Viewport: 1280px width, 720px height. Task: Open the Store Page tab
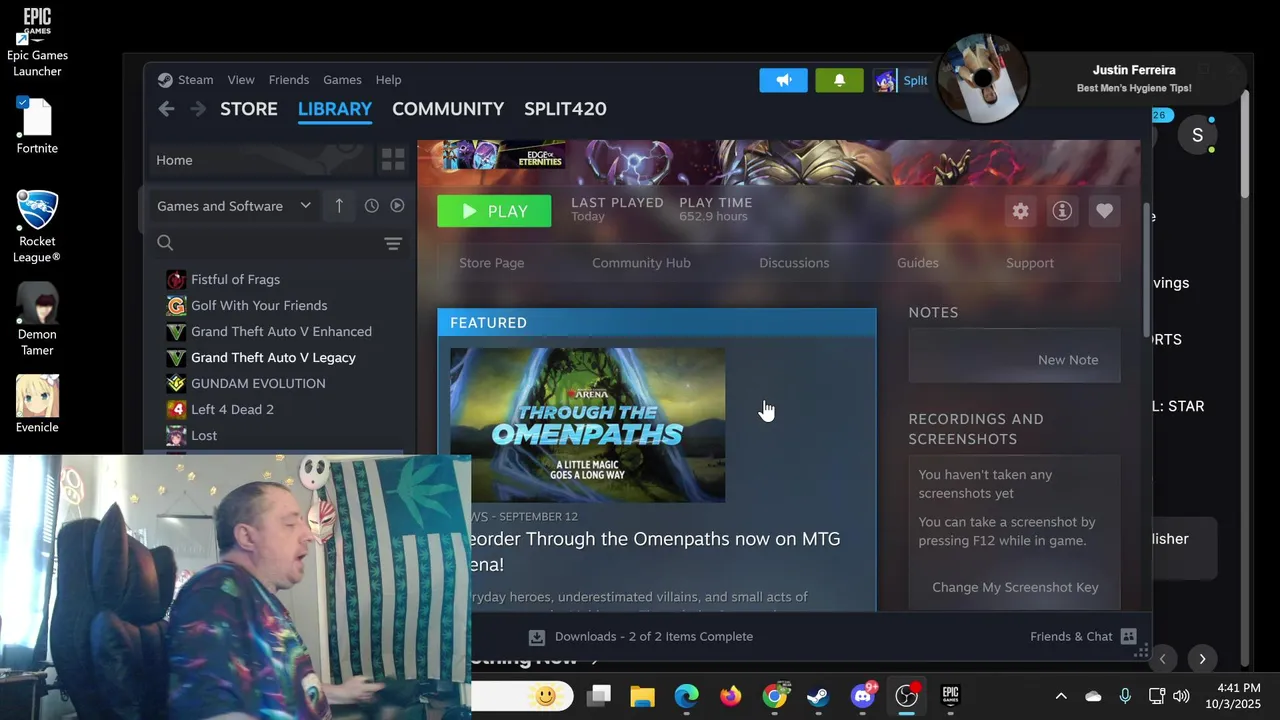(491, 263)
